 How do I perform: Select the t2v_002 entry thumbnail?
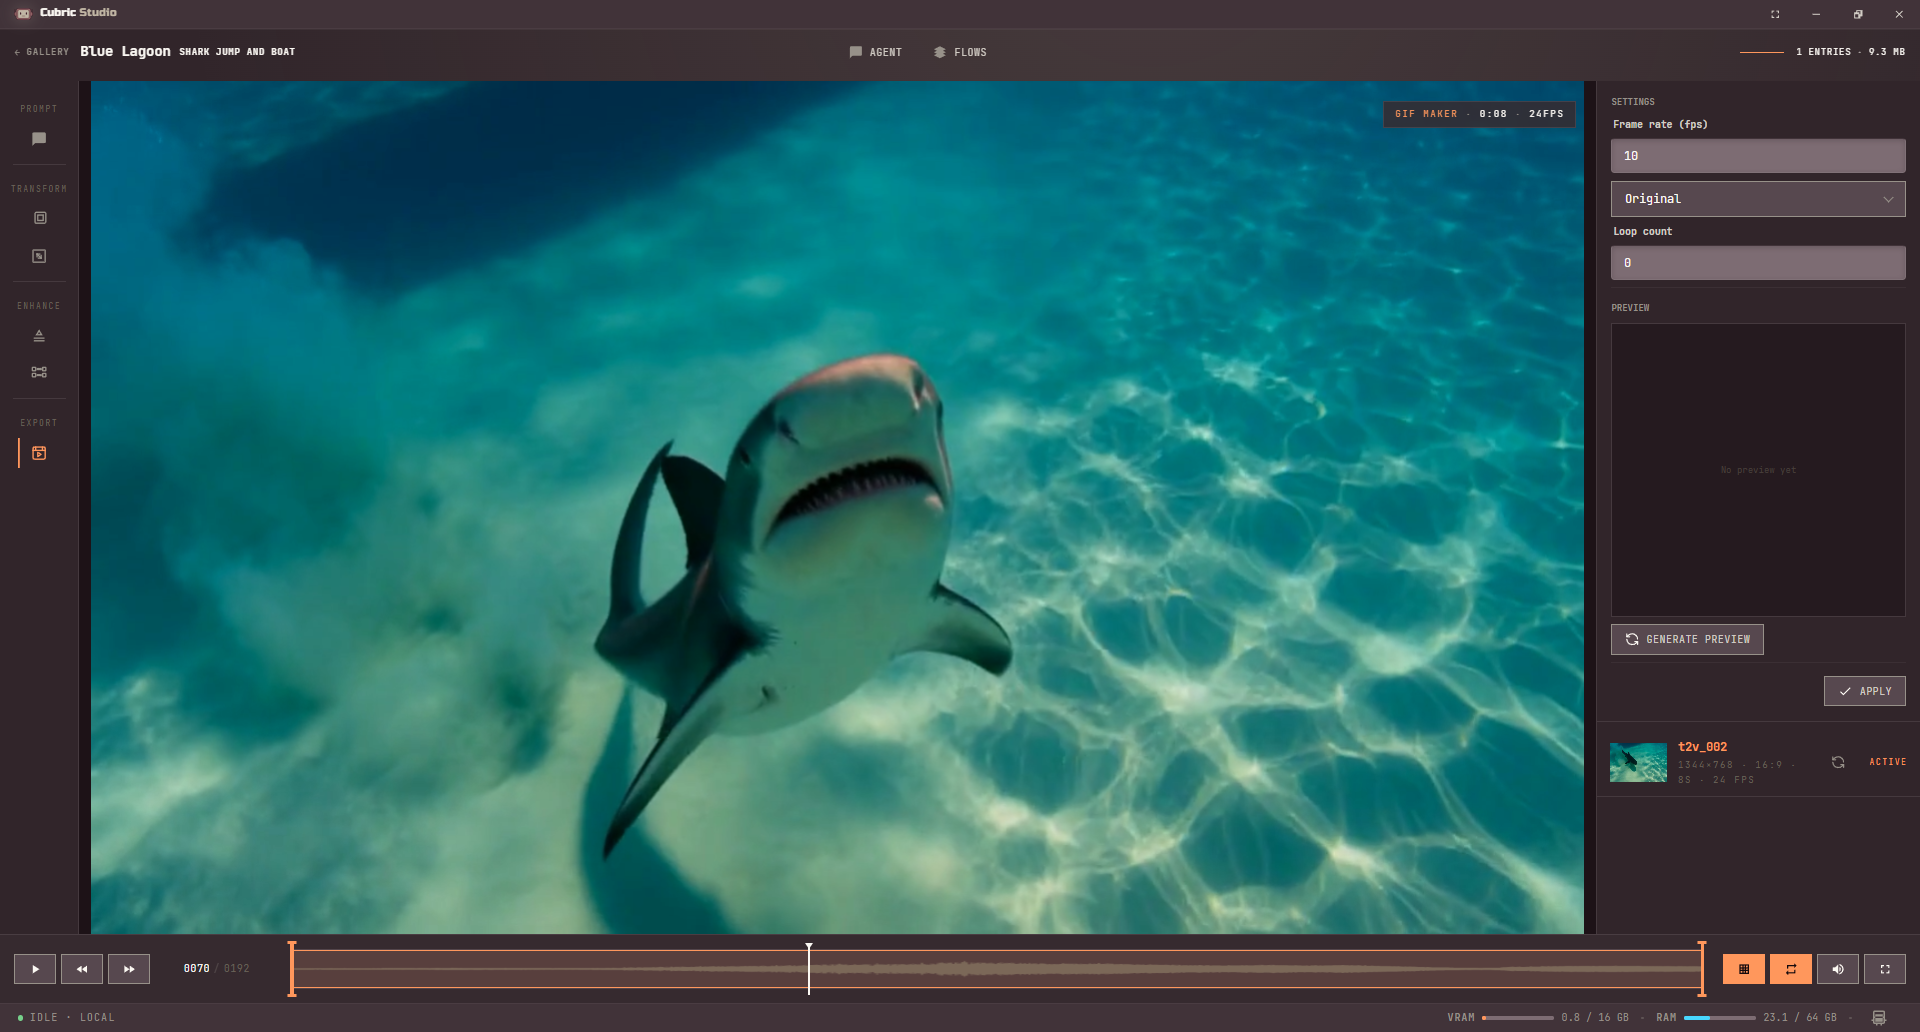[1638, 762]
